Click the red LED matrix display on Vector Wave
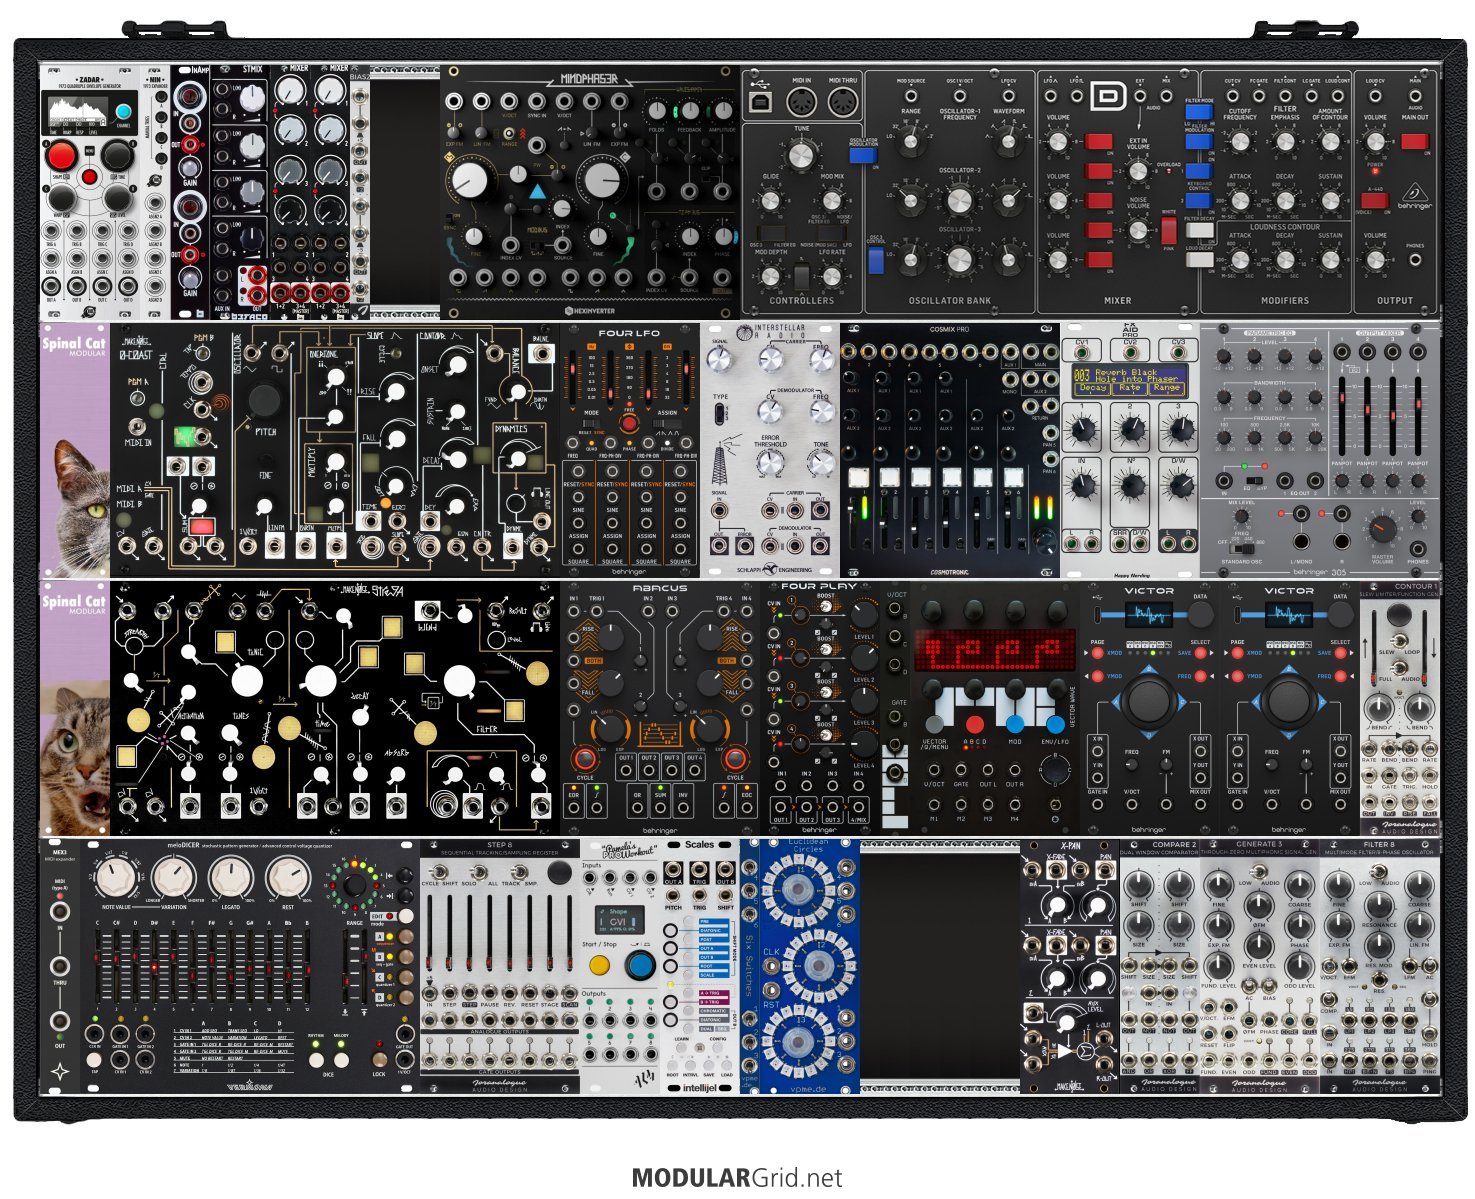This screenshot has height=1199, width=1475. [994, 649]
